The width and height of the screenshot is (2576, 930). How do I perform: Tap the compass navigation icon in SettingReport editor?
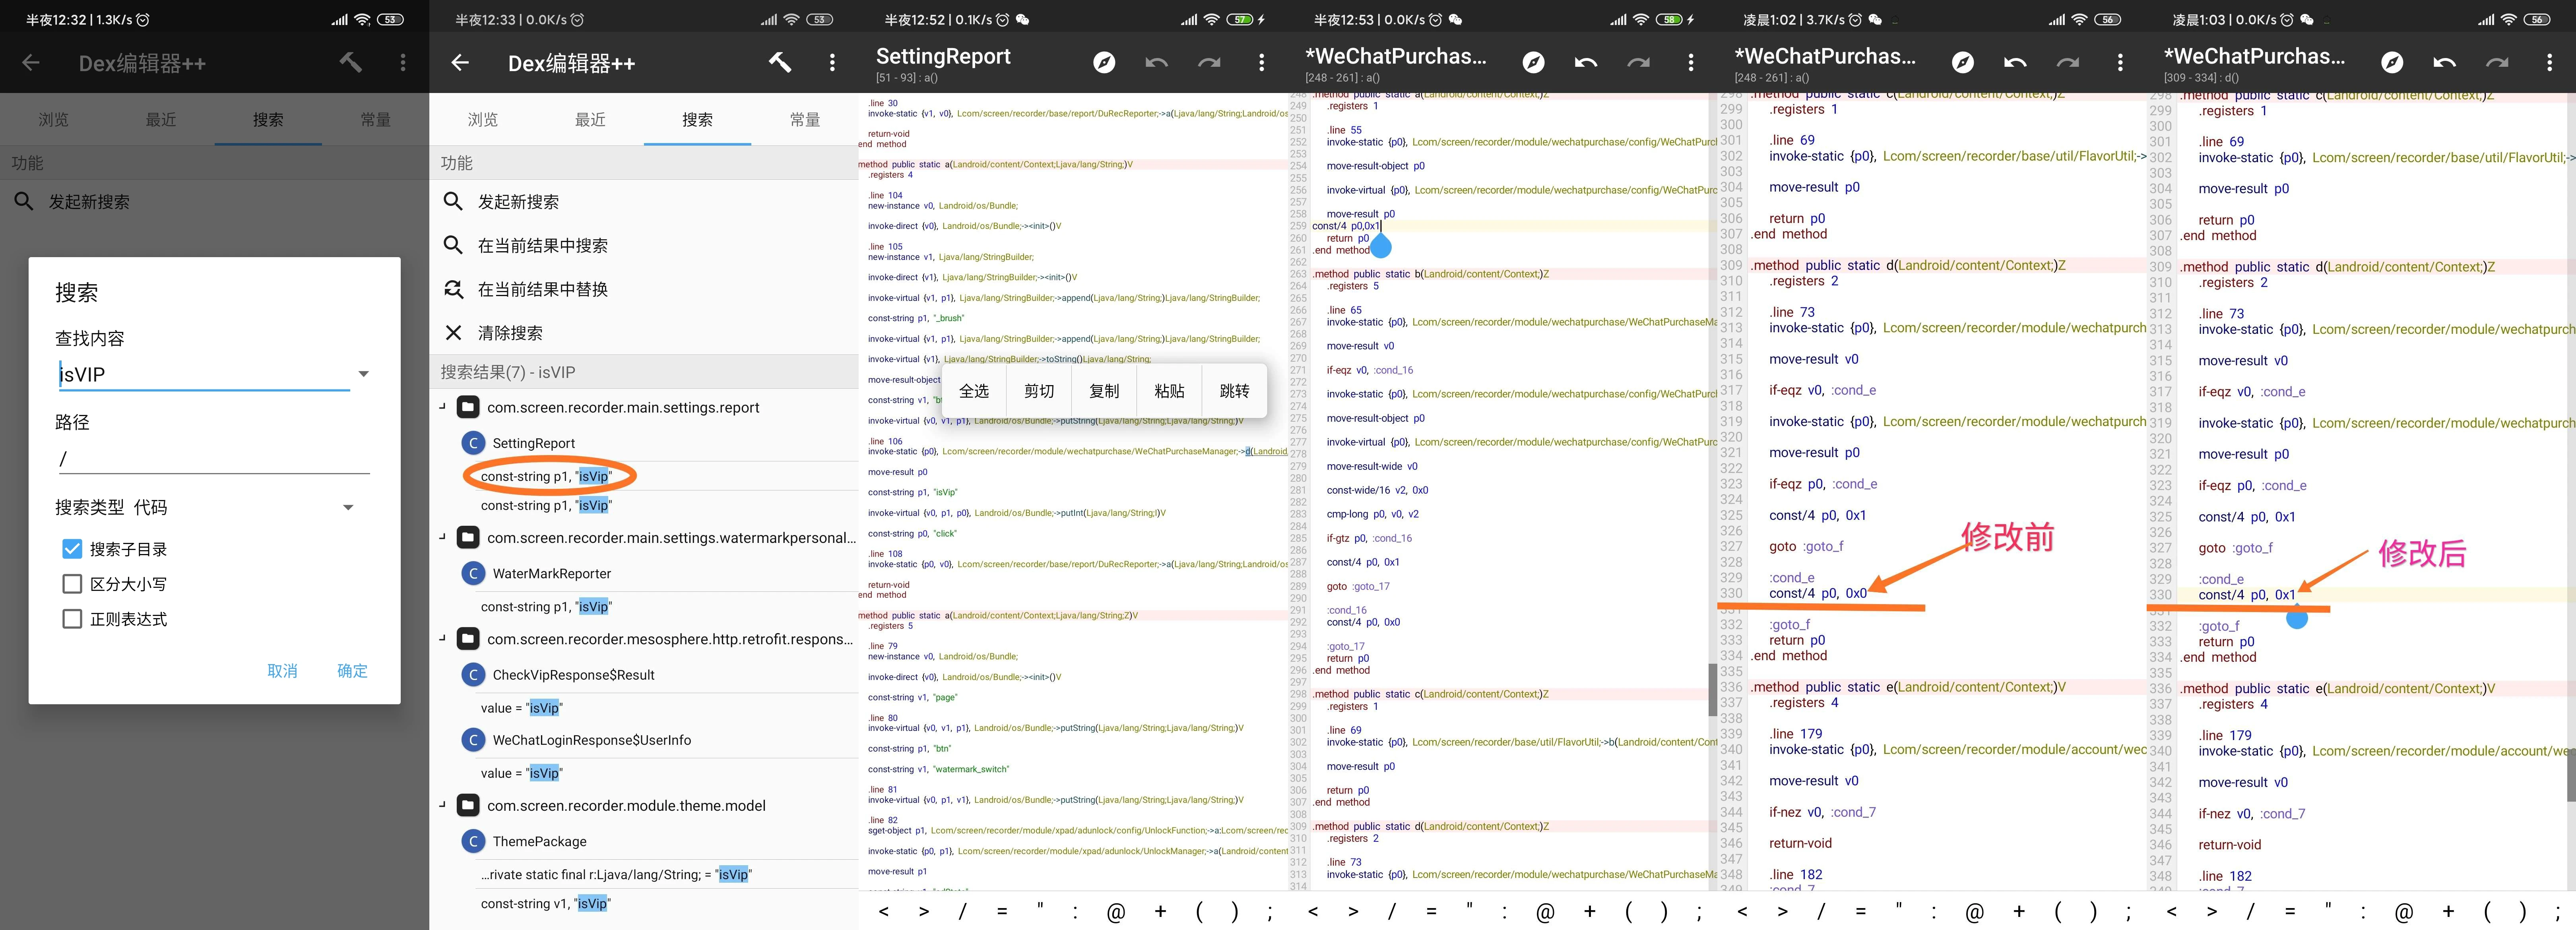[1104, 63]
